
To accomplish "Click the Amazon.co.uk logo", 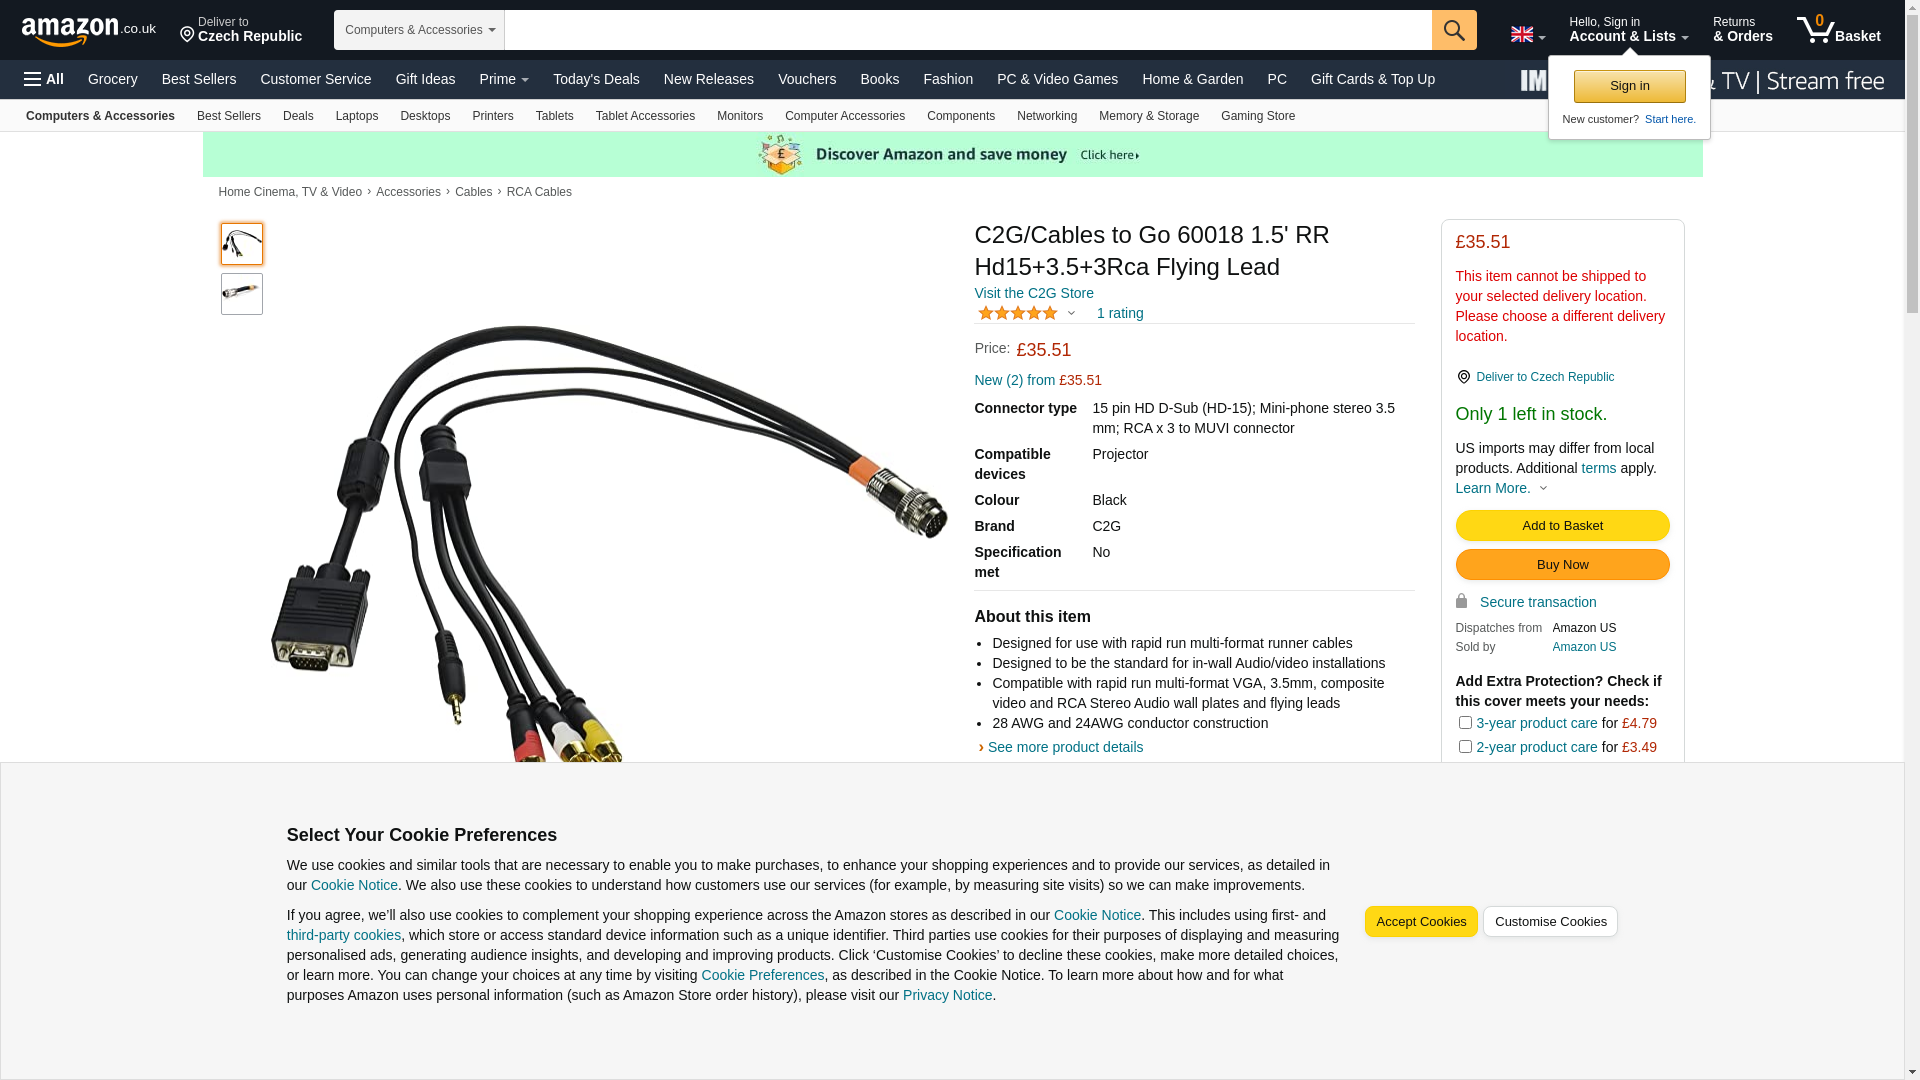I will pyautogui.click(x=88, y=31).
